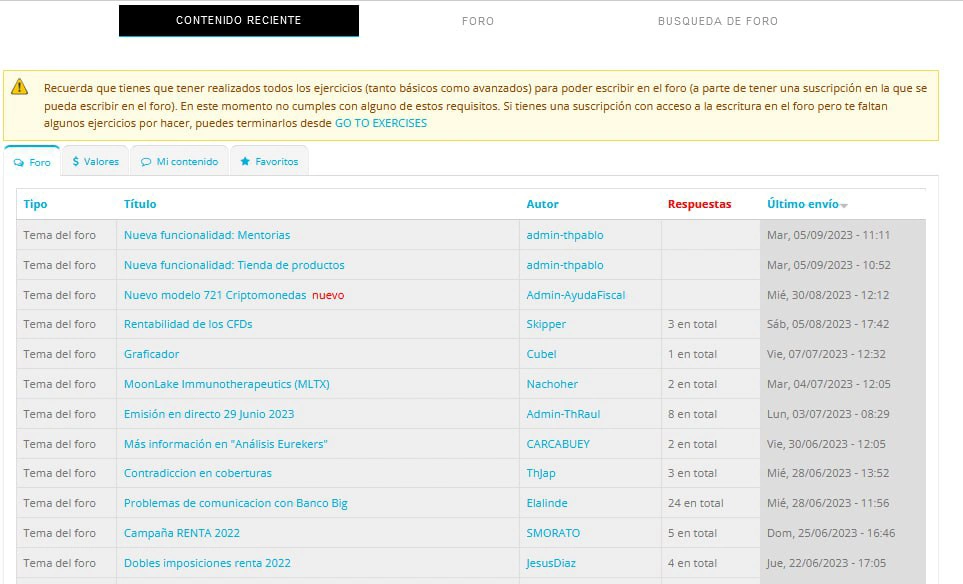
Task: Sort the table by Autor column
Action: click(542, 204)
